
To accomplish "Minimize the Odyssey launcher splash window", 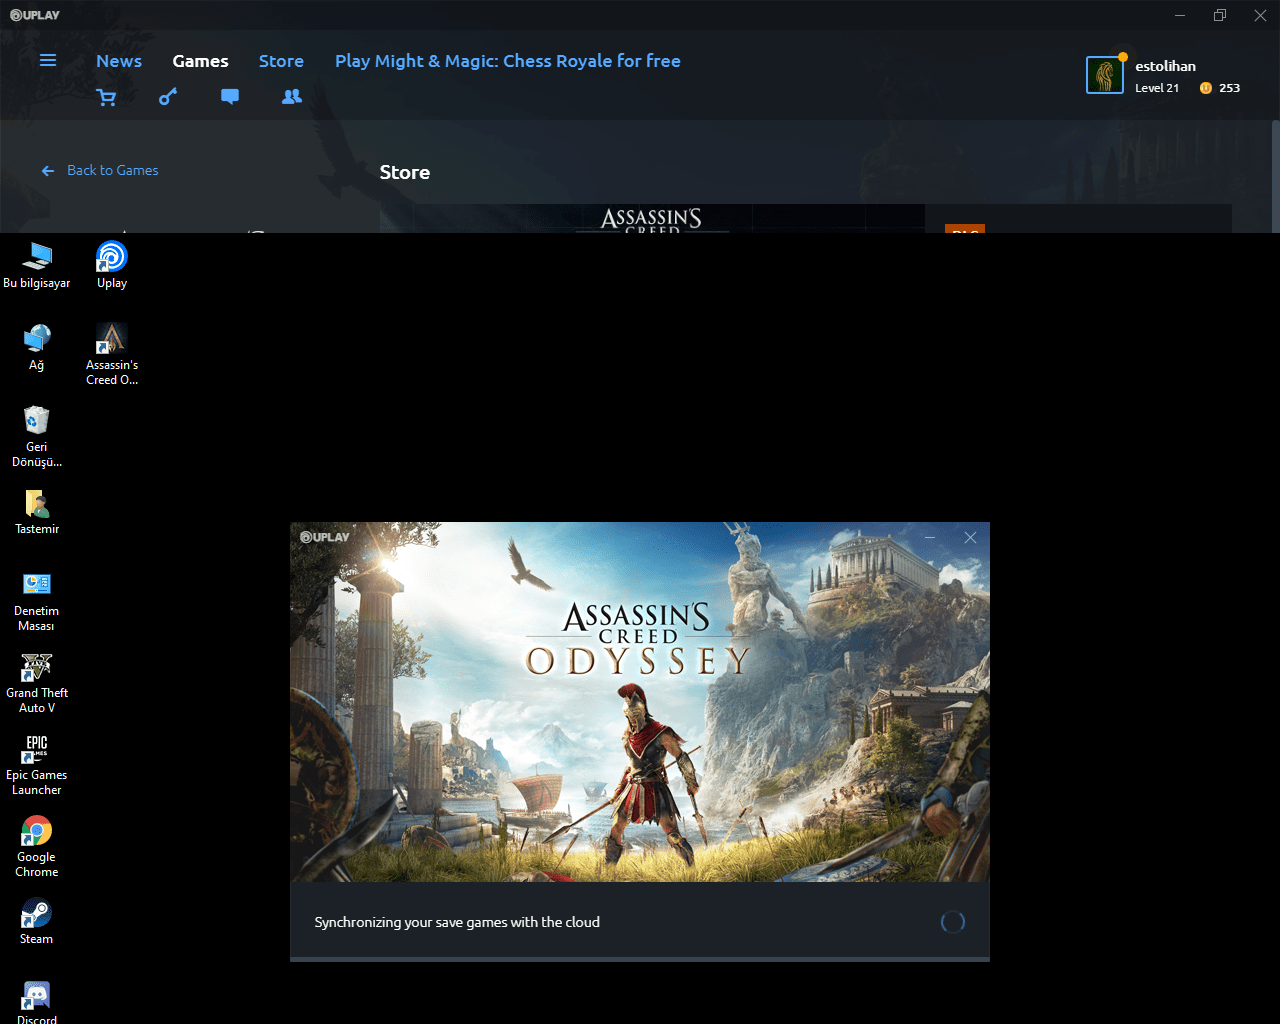I will click(930, 538).
